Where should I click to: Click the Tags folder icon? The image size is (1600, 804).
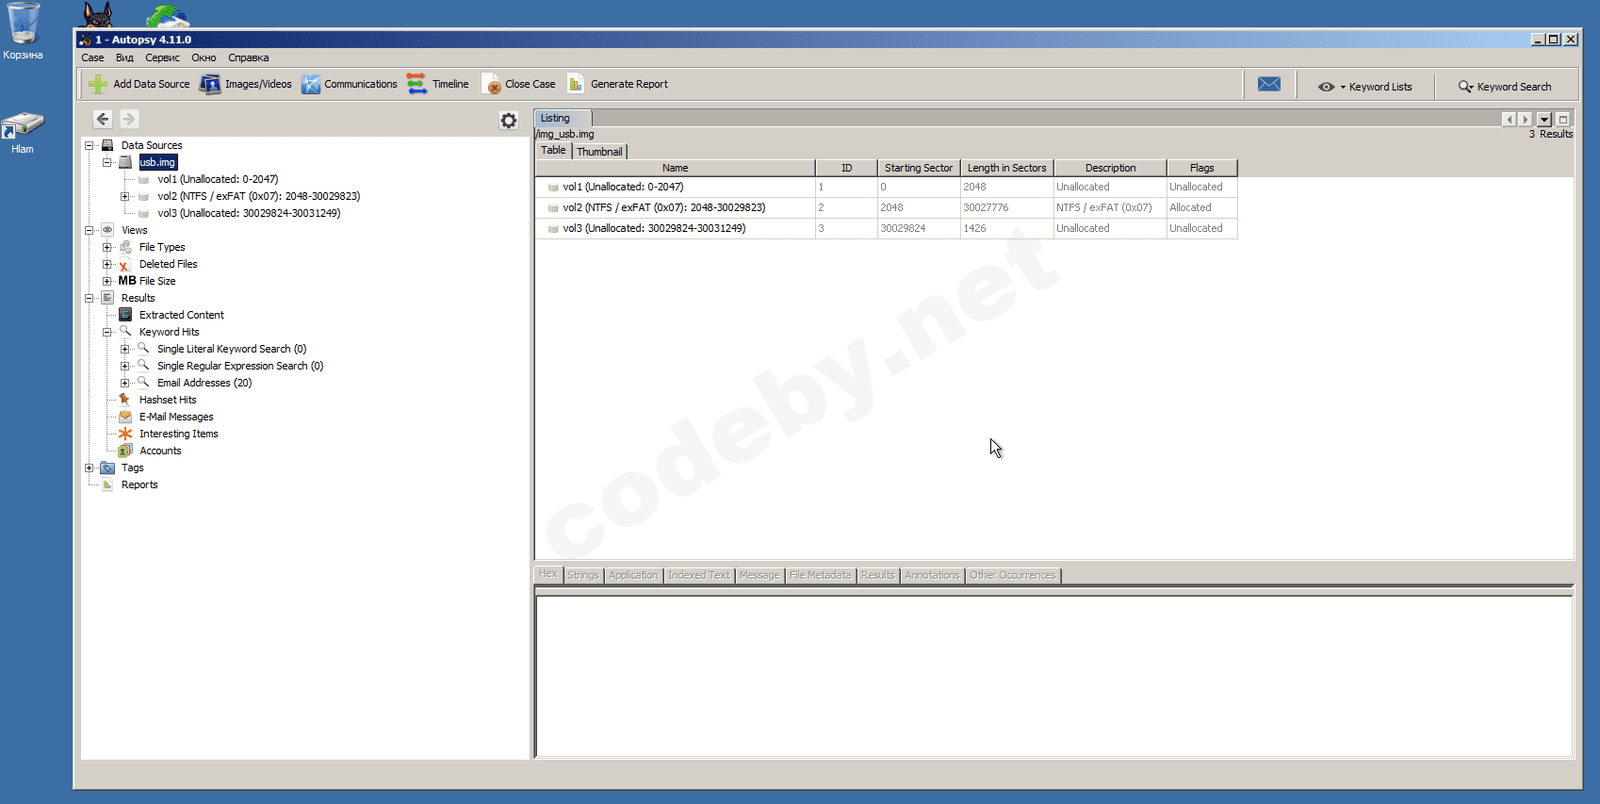(x=107, y=468)
